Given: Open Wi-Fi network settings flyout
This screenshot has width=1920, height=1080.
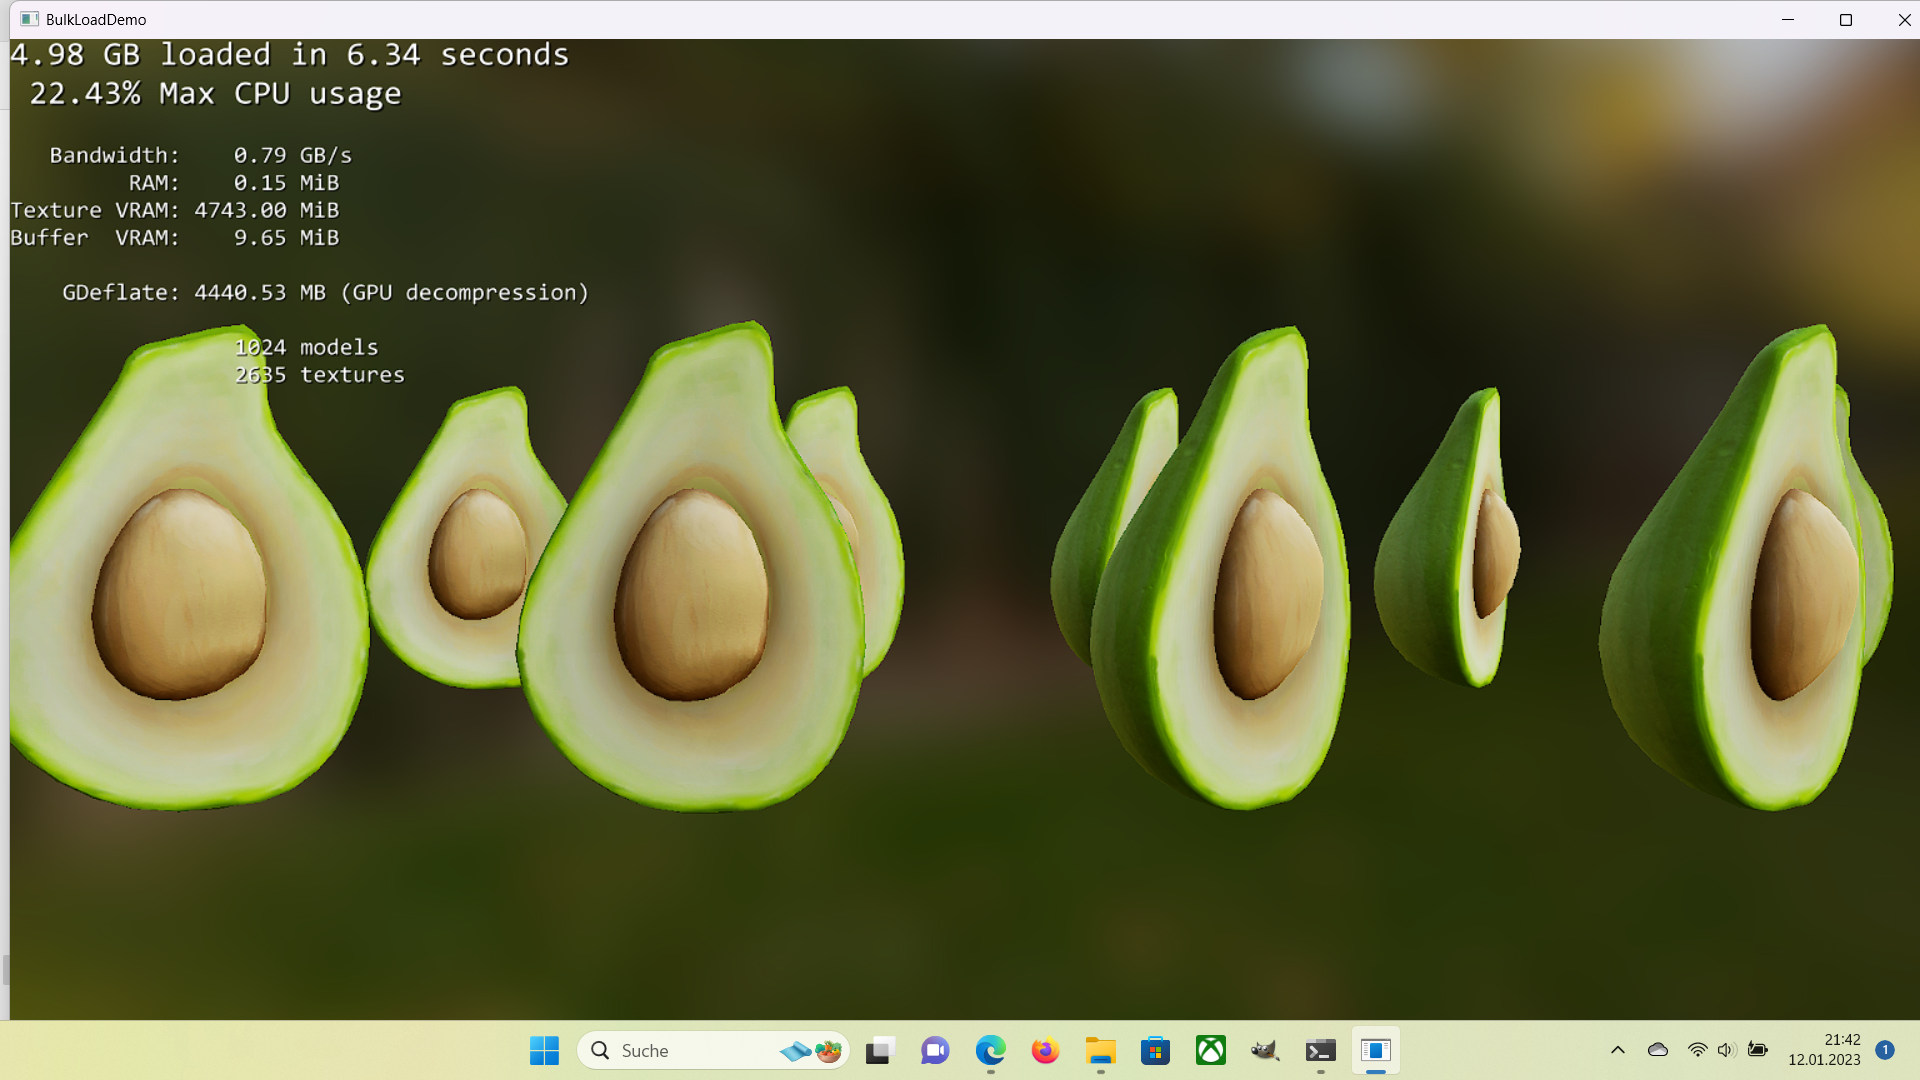Looking at the screenshot, I should click(x=1697, y=1050).
